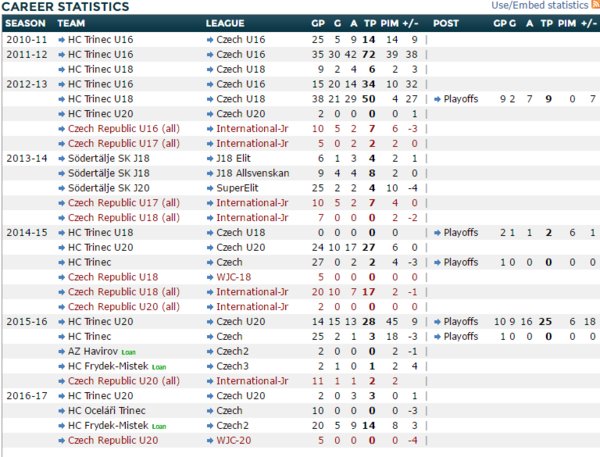This screenshot has height=457, width=600.
Task: Click arrow icon before Södertälje SK J20
Action: point(62,188)
